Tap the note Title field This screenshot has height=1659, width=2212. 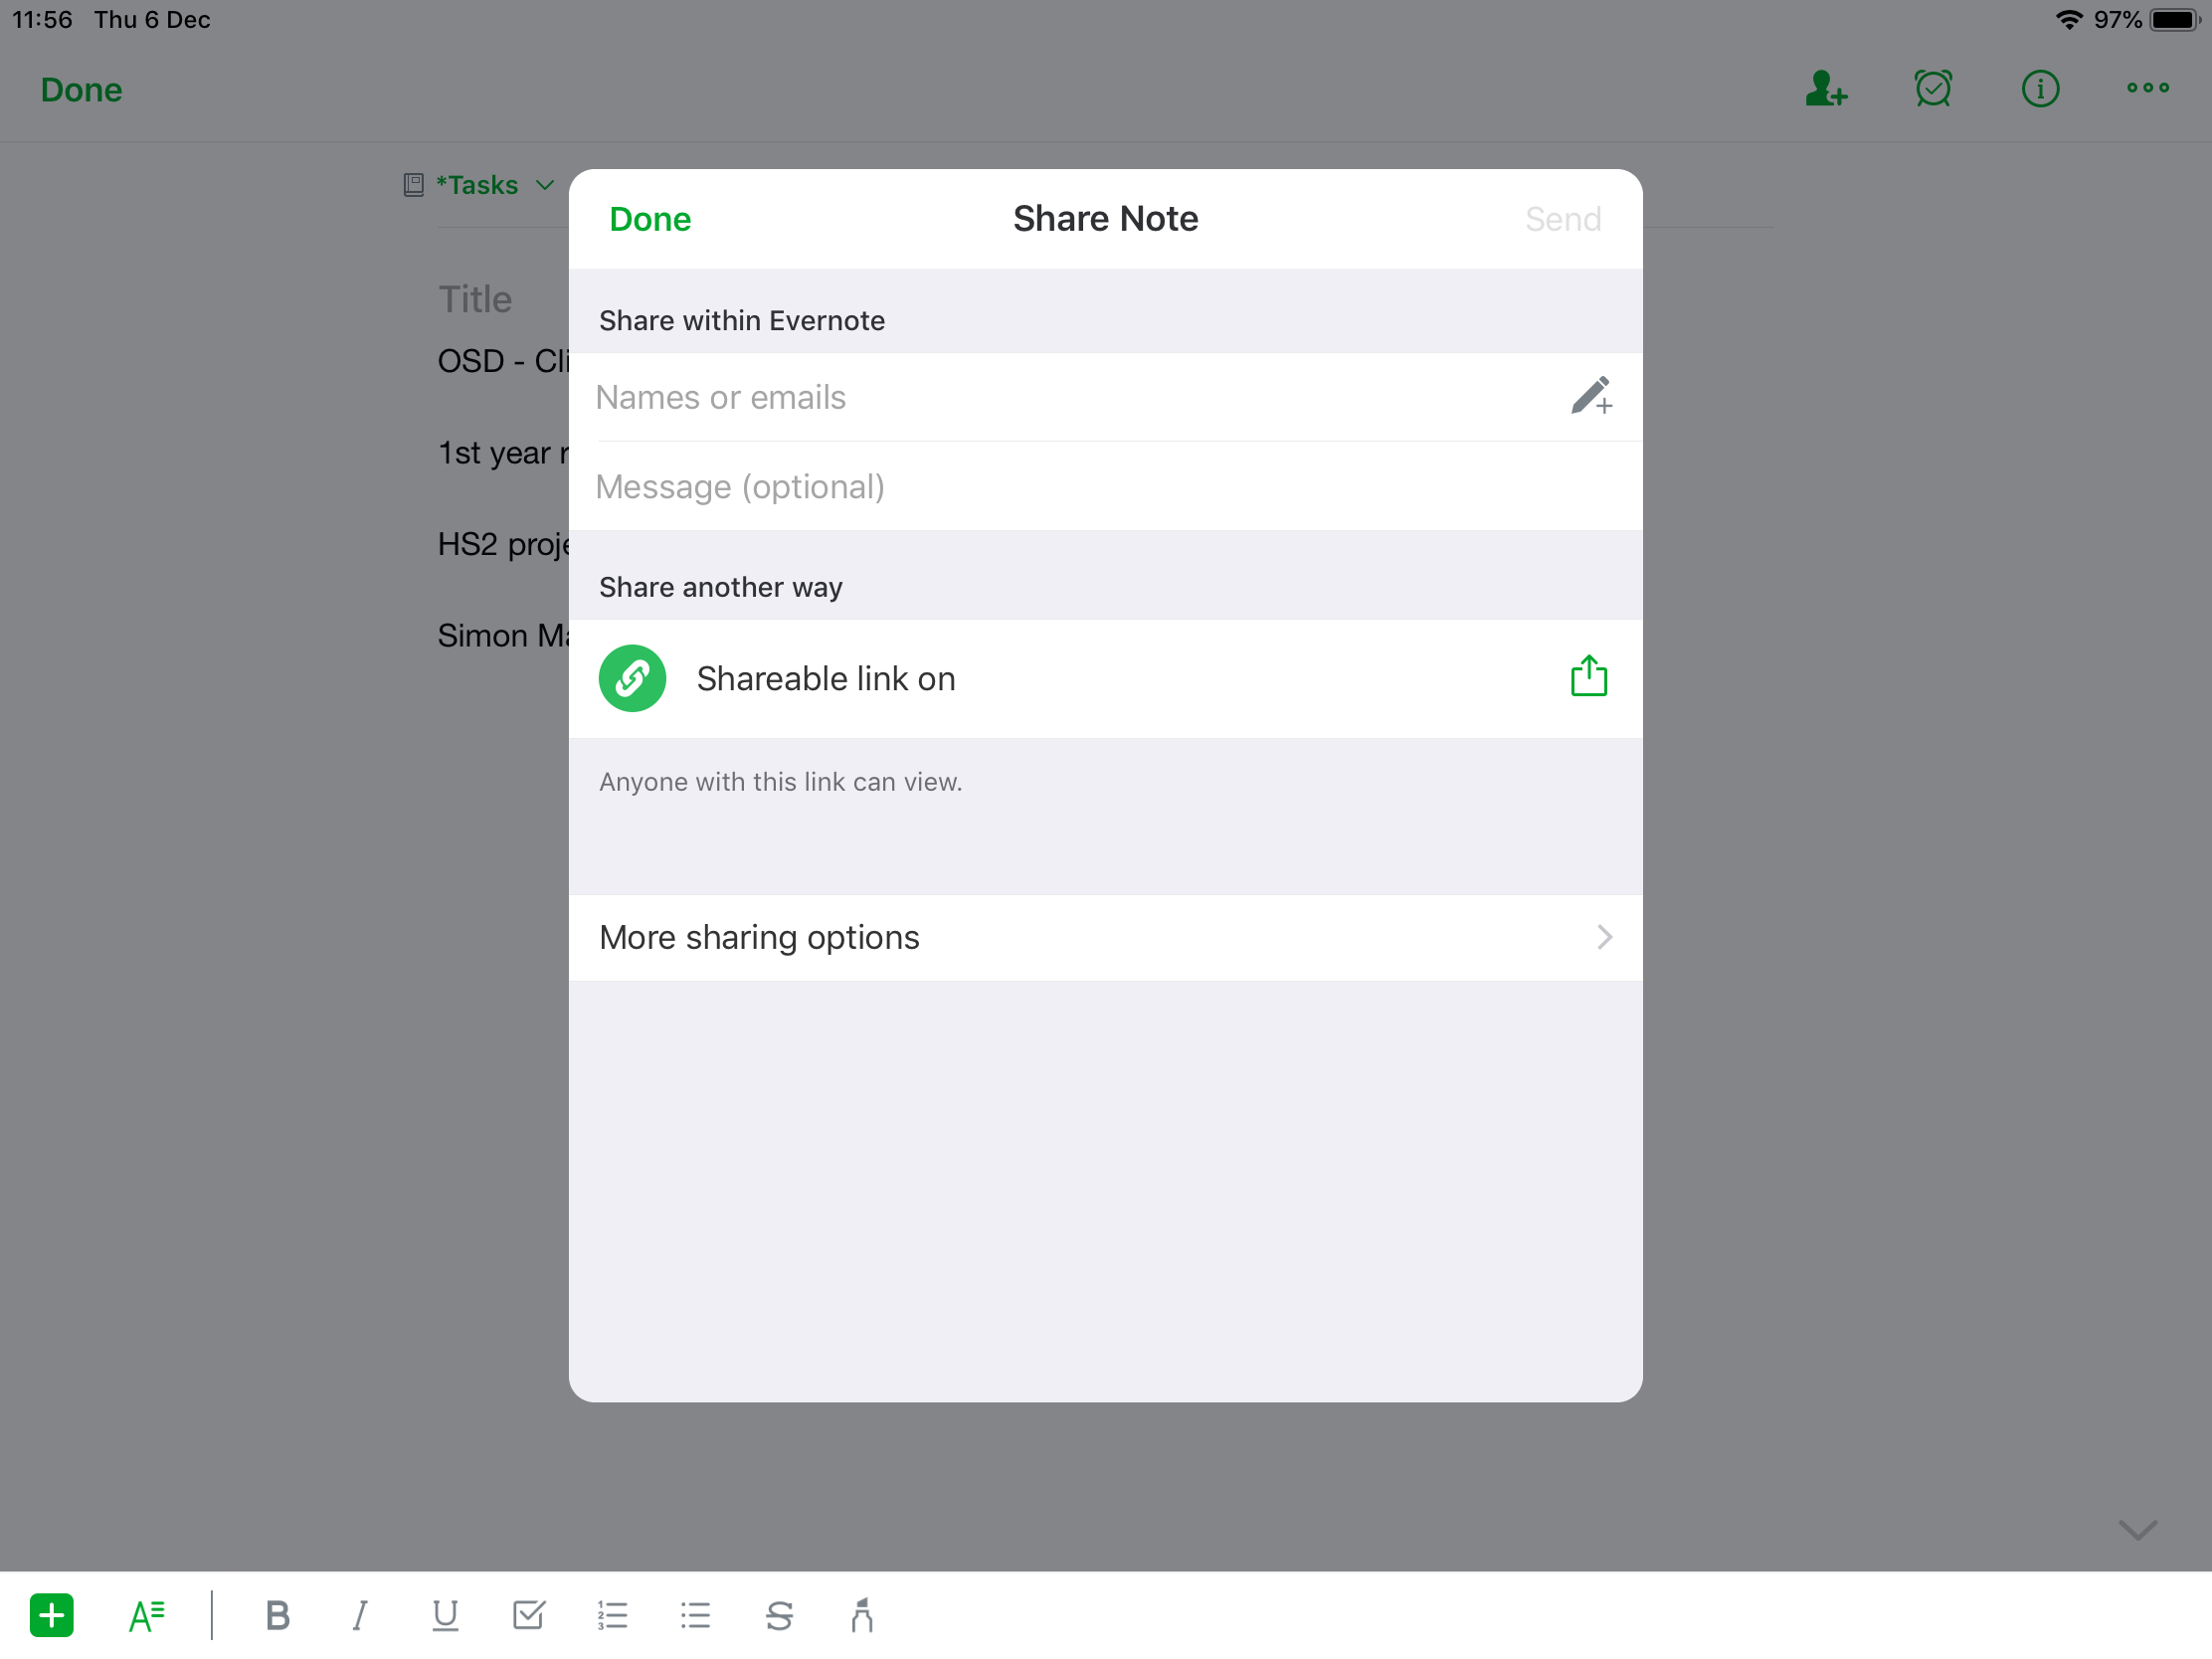coord(475,299)
